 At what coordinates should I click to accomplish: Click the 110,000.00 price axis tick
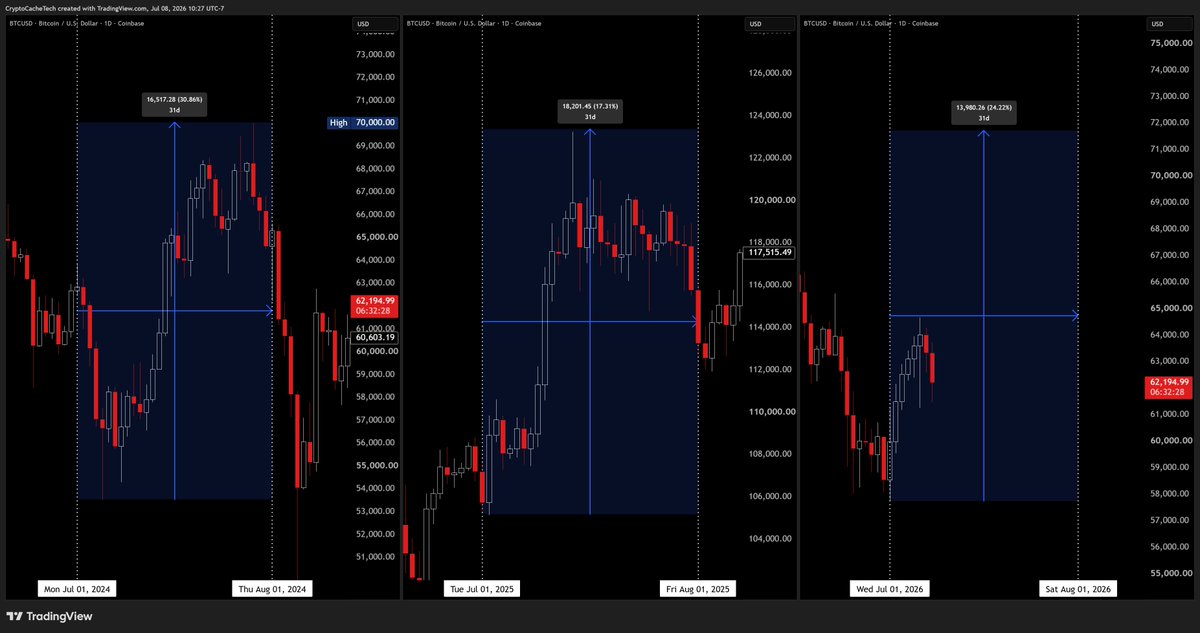(x=770, y=412)
